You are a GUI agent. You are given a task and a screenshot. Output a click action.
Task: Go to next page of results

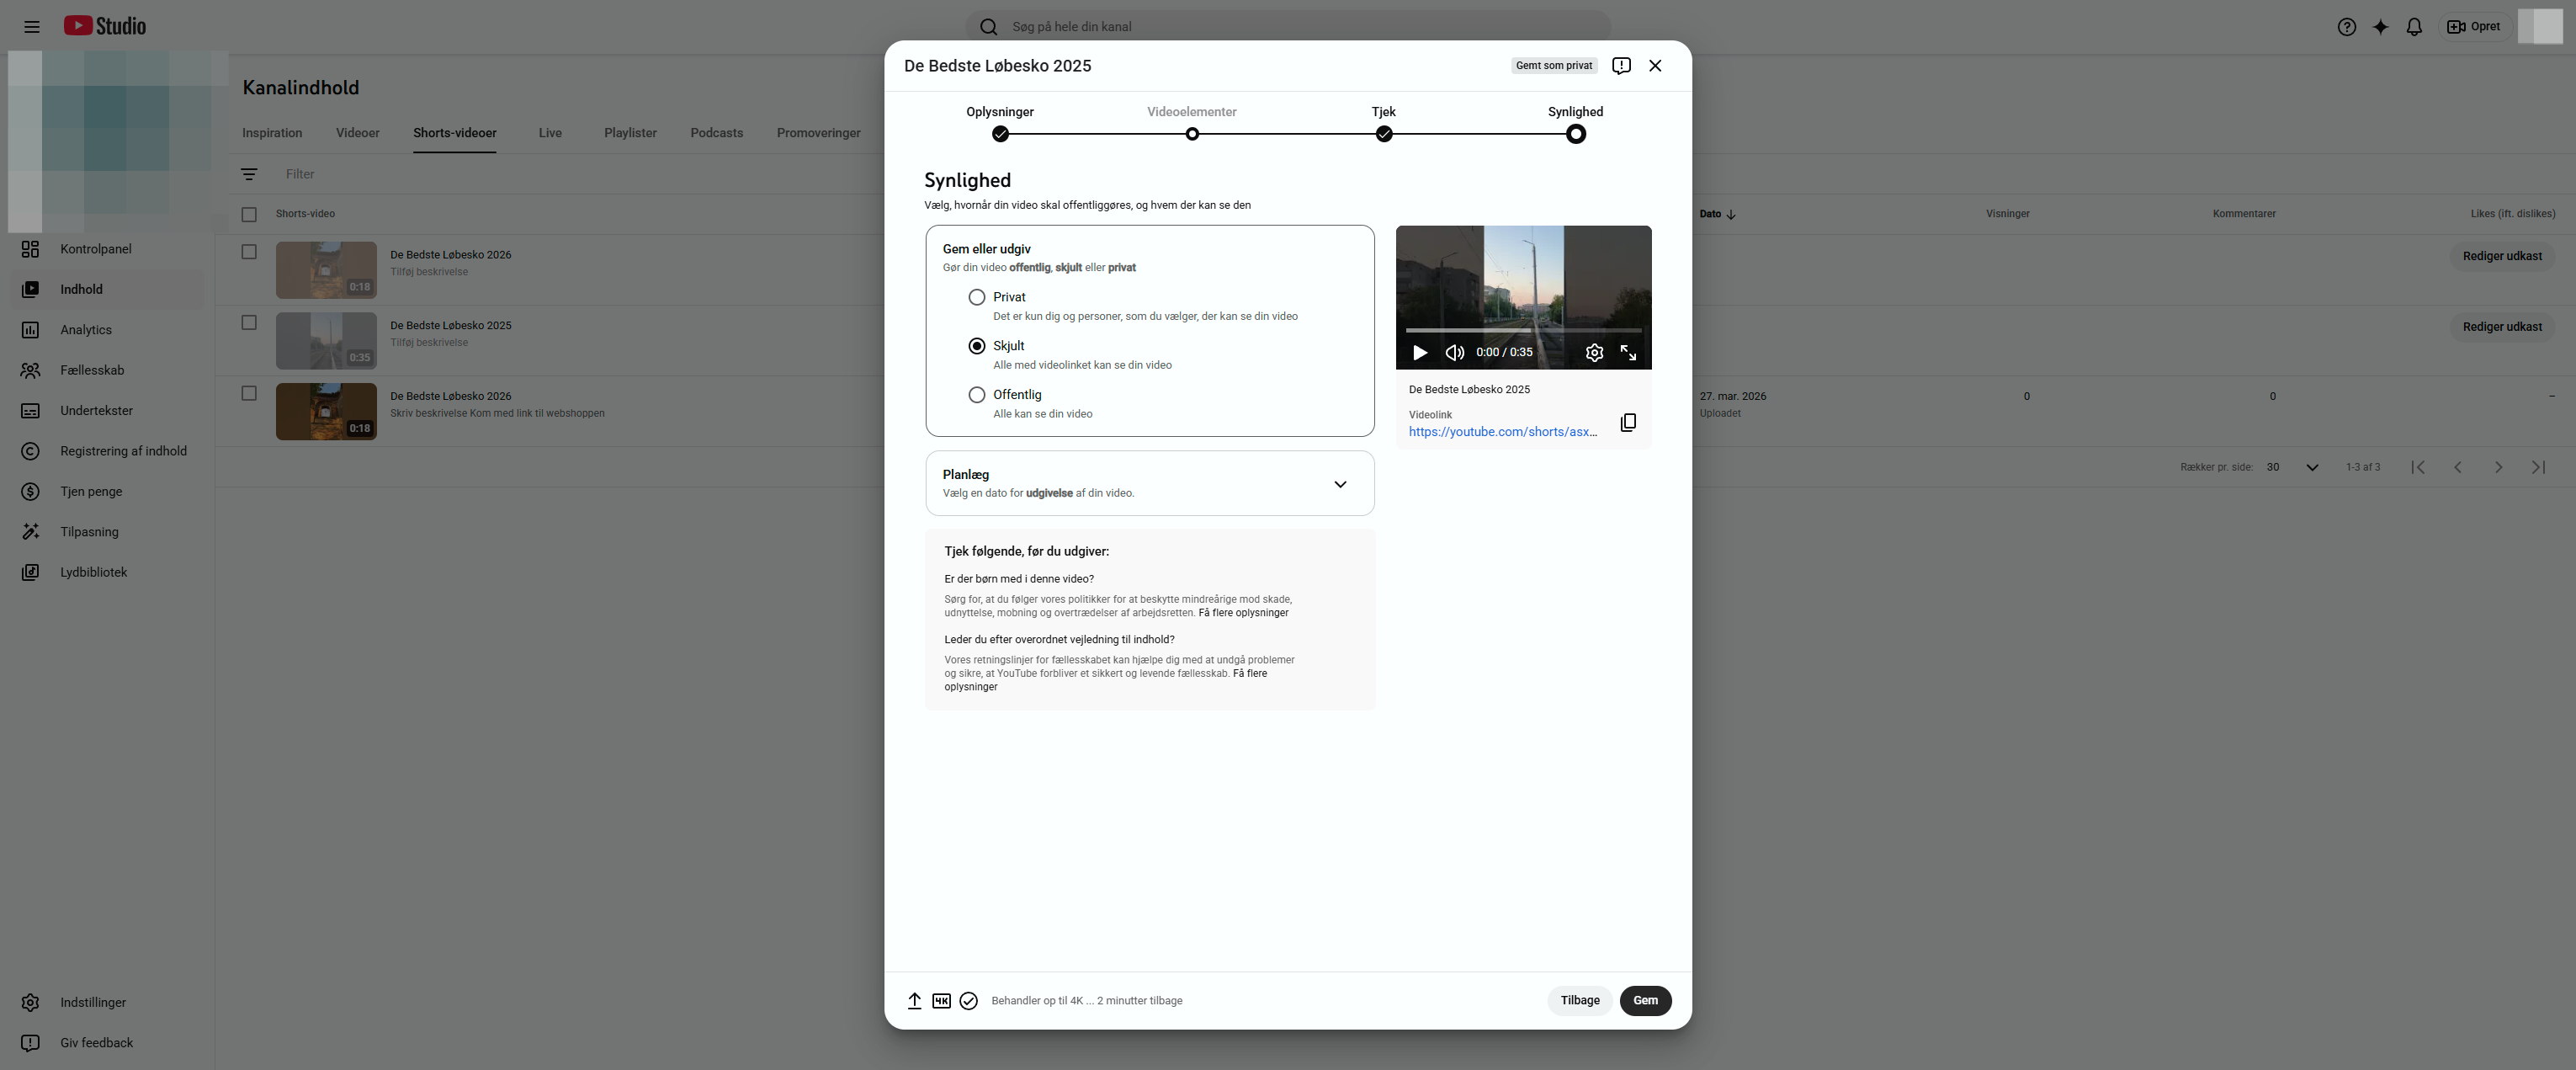click(x=2498, y=467)
